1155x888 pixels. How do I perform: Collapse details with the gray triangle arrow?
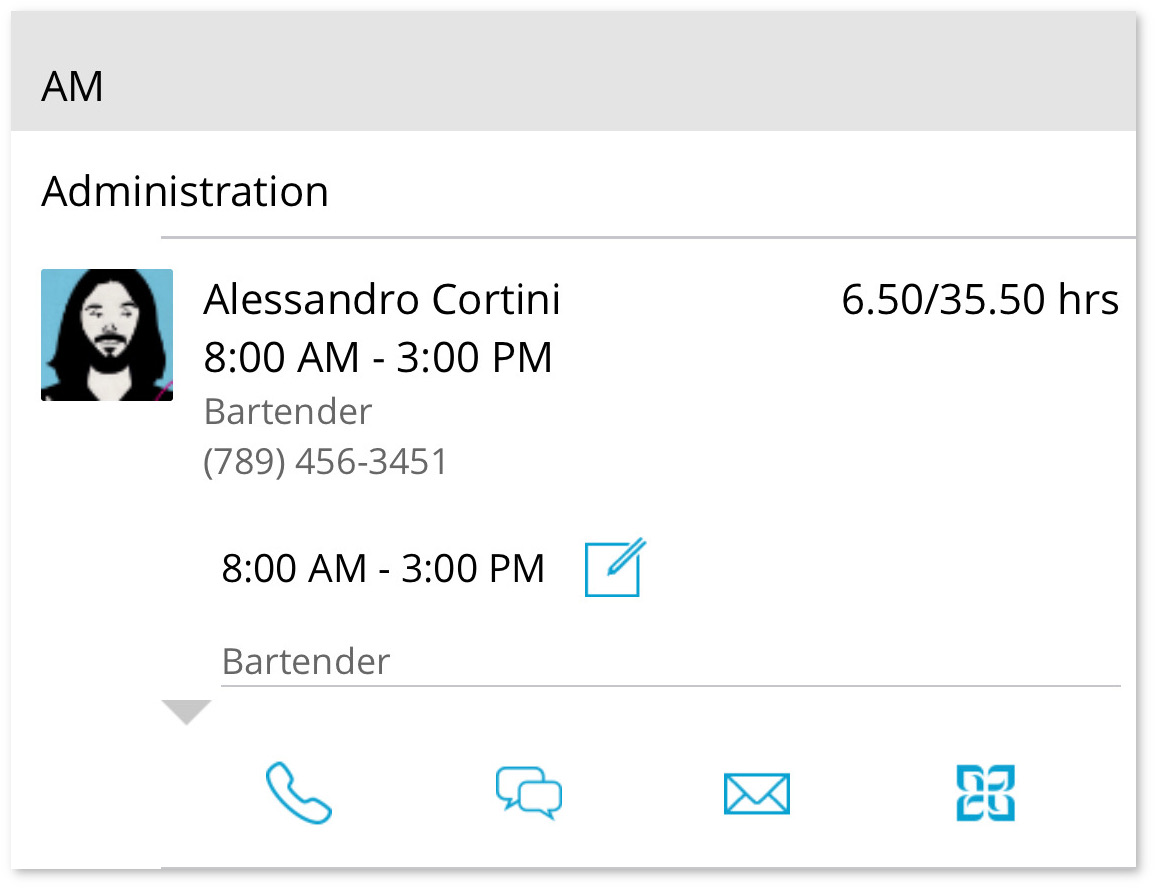(x=186, y=712)
